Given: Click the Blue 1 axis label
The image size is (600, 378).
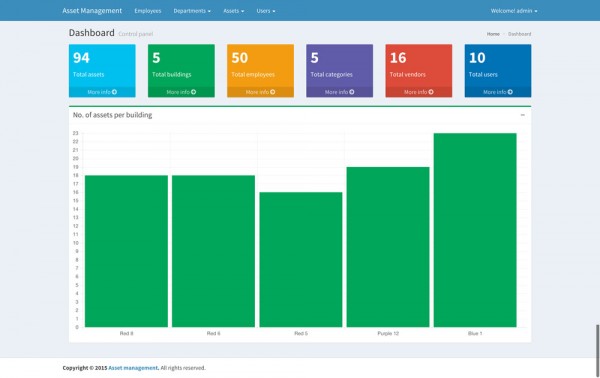Looking at the screenshot, I should [475, 334].
